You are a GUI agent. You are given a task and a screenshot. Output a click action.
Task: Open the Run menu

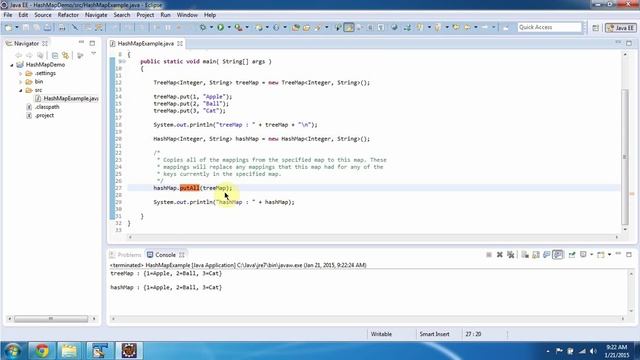tap(165, 15)
